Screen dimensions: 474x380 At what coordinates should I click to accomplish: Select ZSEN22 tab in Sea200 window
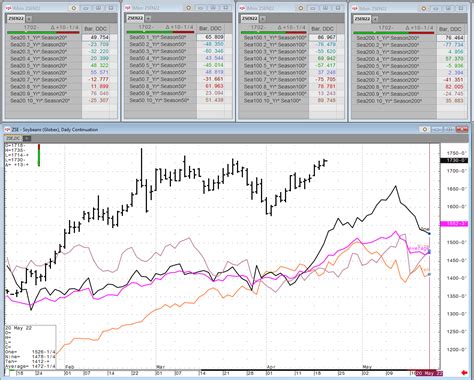[x=362, y=19]
